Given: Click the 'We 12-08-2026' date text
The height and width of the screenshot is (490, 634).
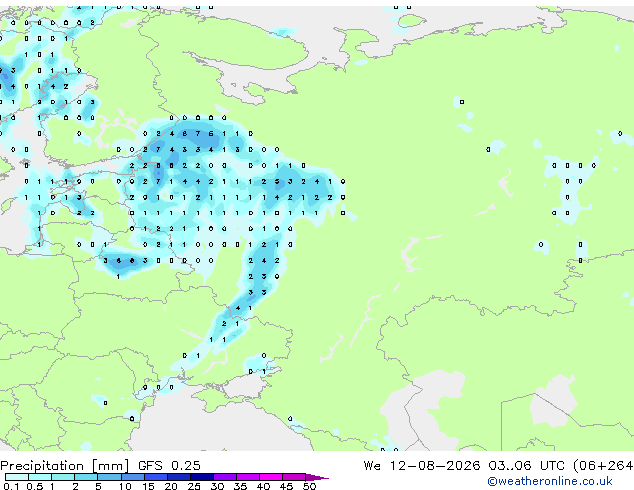Looking at the screenshot, I should (422, 466).
